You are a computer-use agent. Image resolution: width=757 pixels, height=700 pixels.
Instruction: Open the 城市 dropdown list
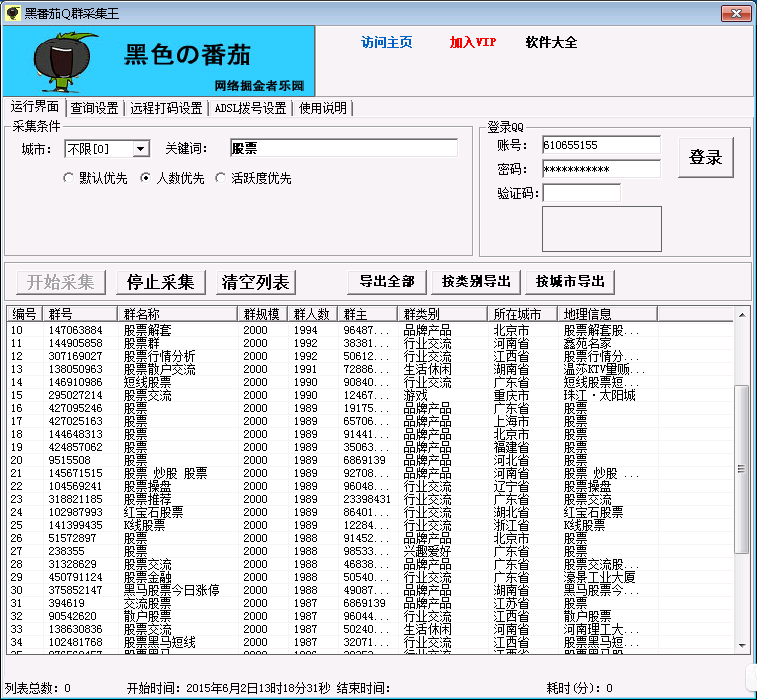click(x=140, y=149)
